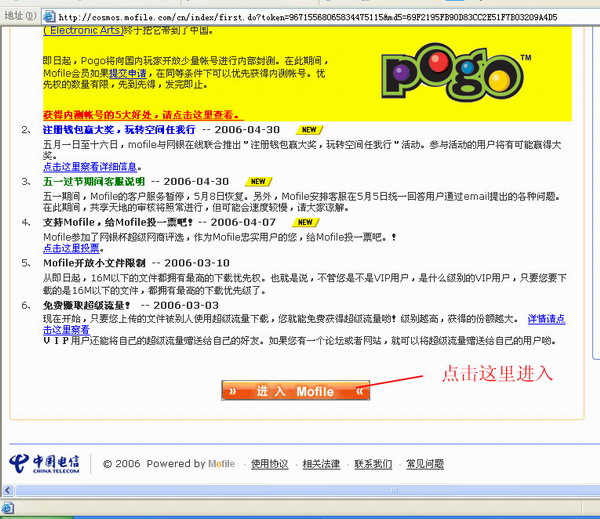Image resolution: width=600 pixels, height=519 pixels.
Task: Click the orange 进入 Mofile button
Action: [x=295, y=391]
